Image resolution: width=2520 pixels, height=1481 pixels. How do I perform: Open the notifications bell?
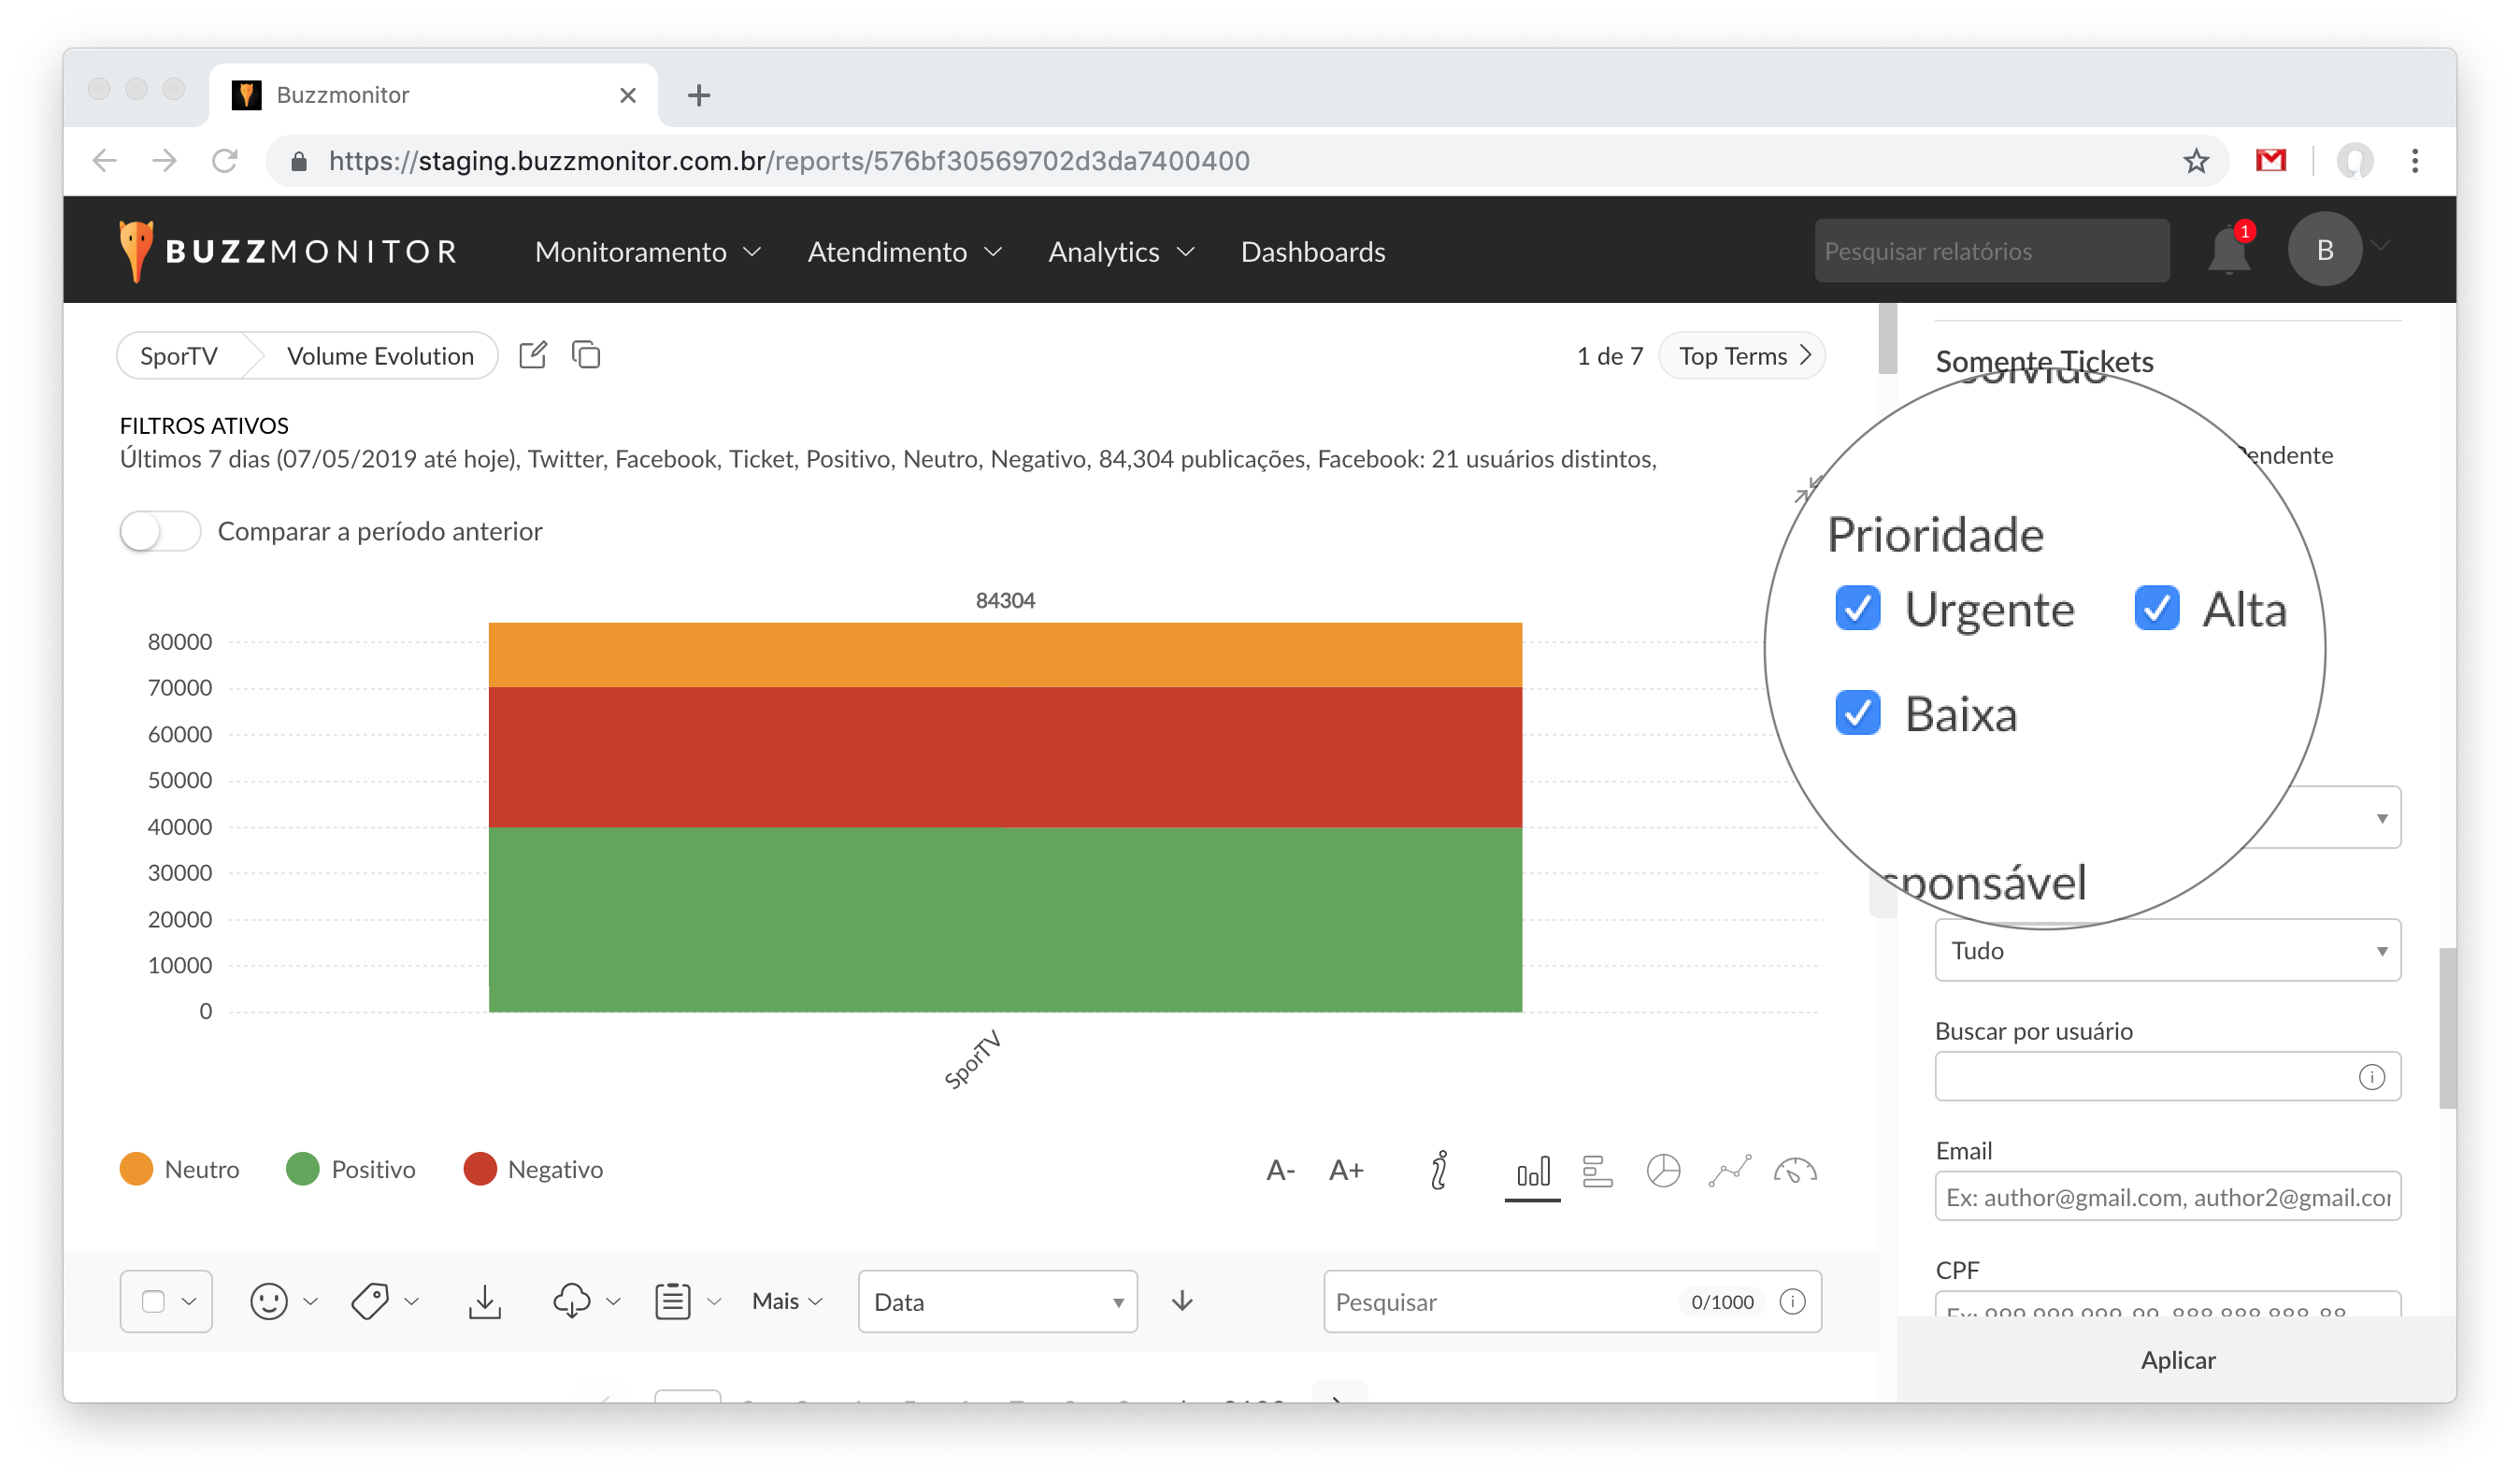2228,251
